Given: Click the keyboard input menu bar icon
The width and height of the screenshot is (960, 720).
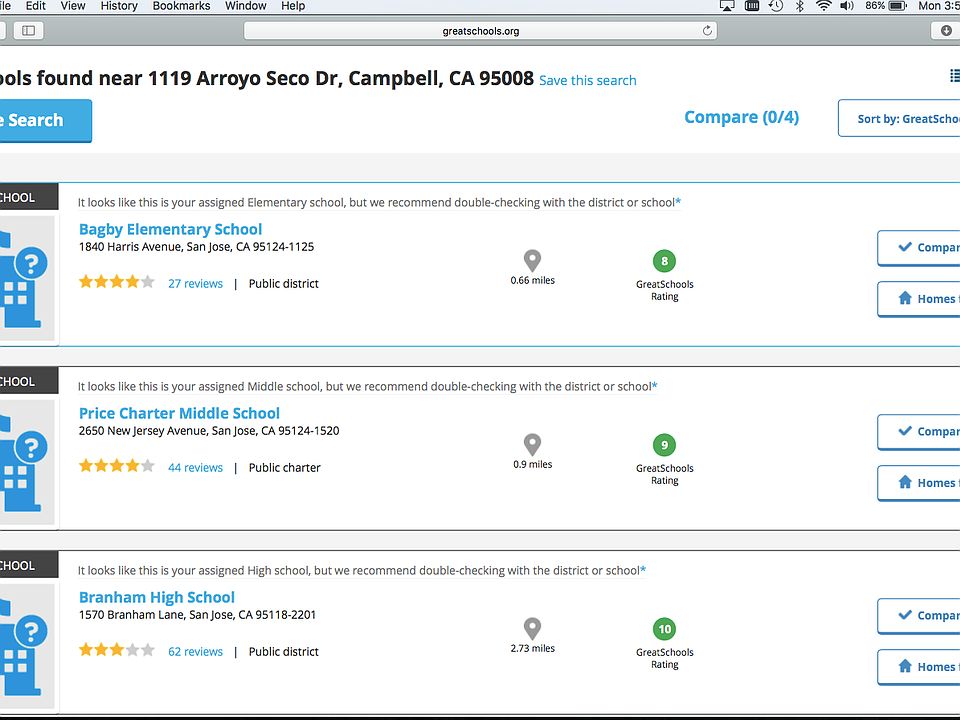Looking at the screenshot, I should [x=752, y=6].
